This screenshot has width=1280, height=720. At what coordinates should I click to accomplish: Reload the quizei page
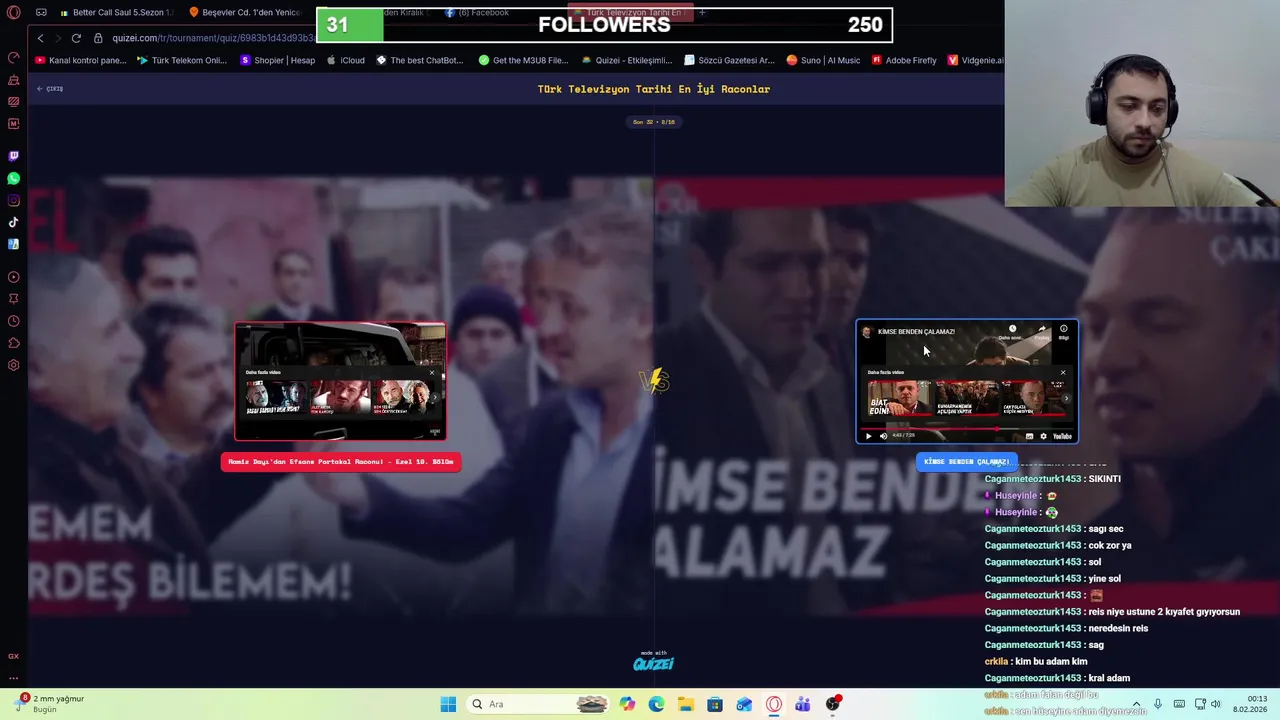pyautogui.click(x=76, y=38)
